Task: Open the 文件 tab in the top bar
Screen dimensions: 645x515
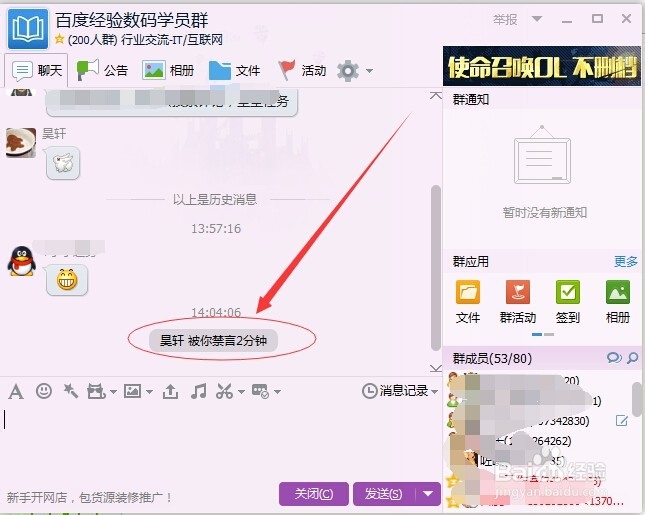Action: point(234,71)
